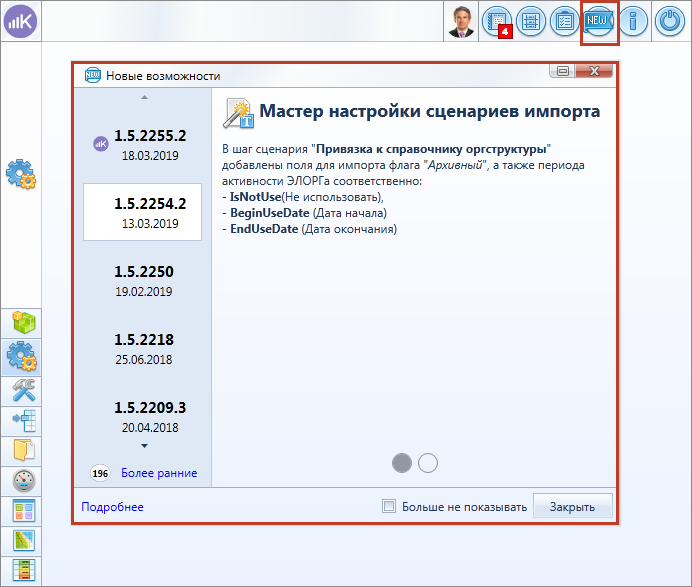Open notifications list with 4 badge

pyautogui.click(x=497, y=21)
